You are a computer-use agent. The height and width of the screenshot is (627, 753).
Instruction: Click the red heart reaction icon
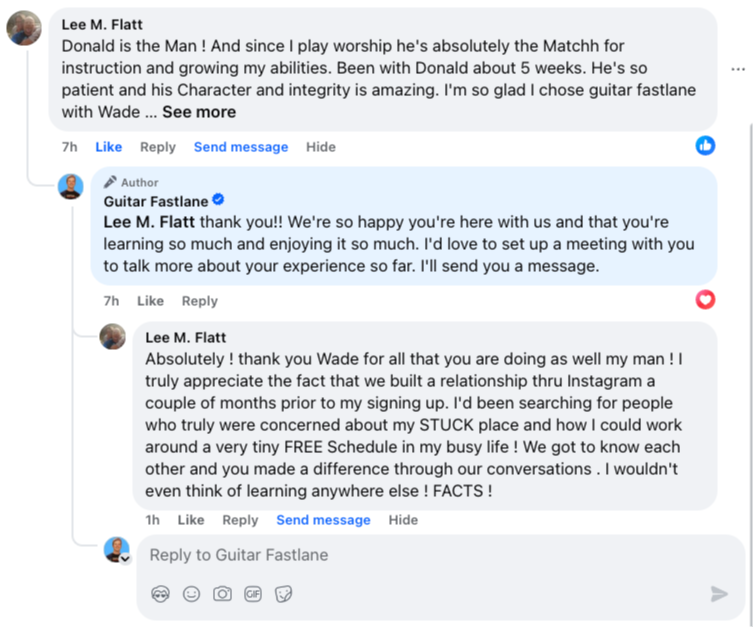[x=706, y=299]
